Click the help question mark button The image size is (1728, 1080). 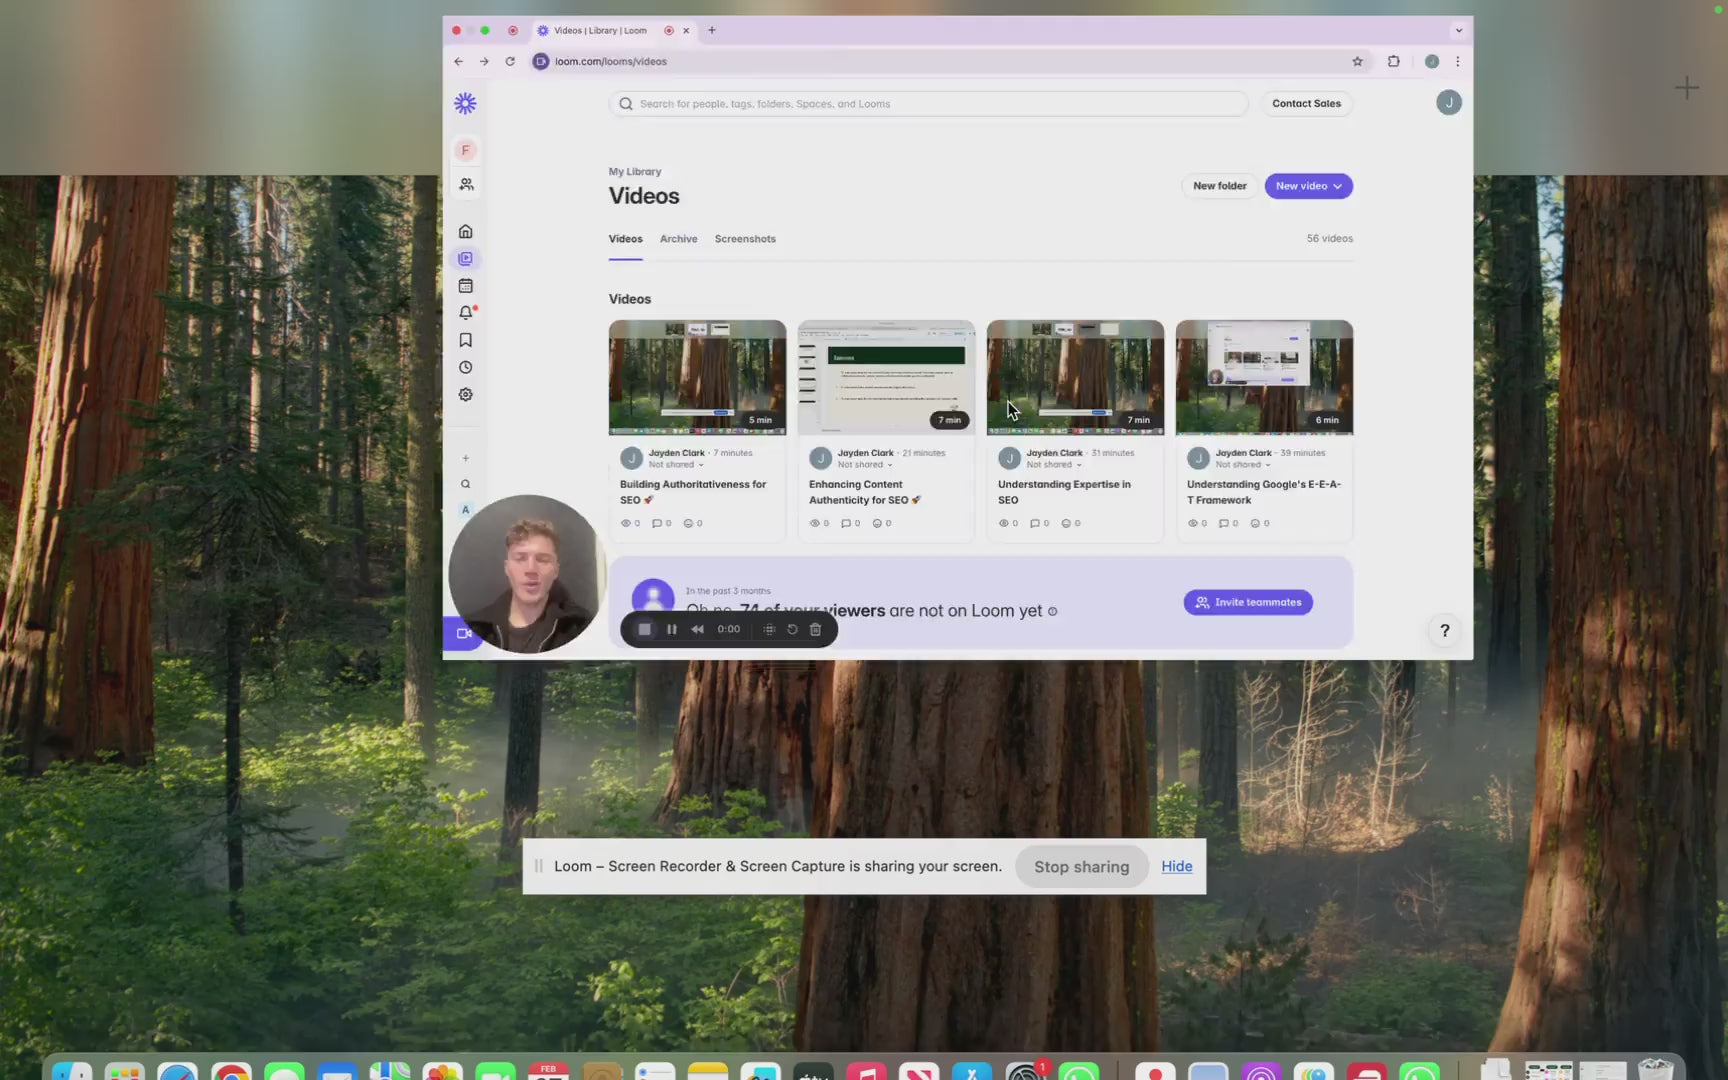tap(1444, 631)
